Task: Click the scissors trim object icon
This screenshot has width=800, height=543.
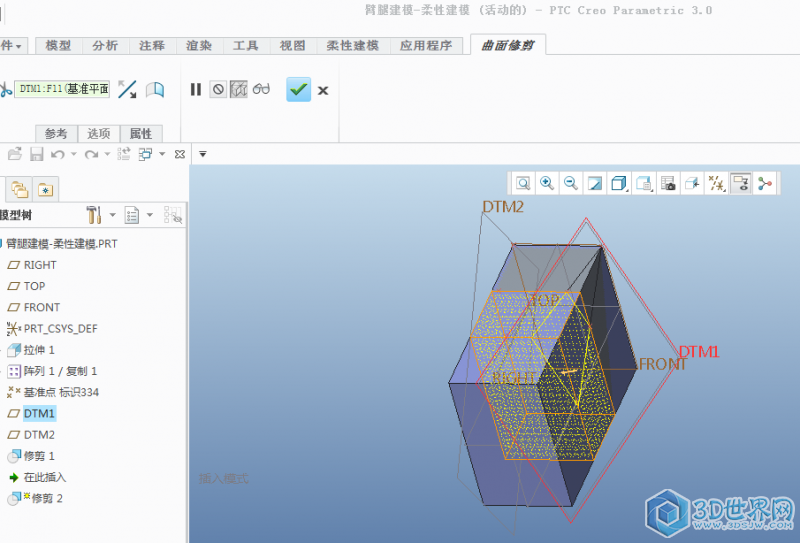Action: 5,90
